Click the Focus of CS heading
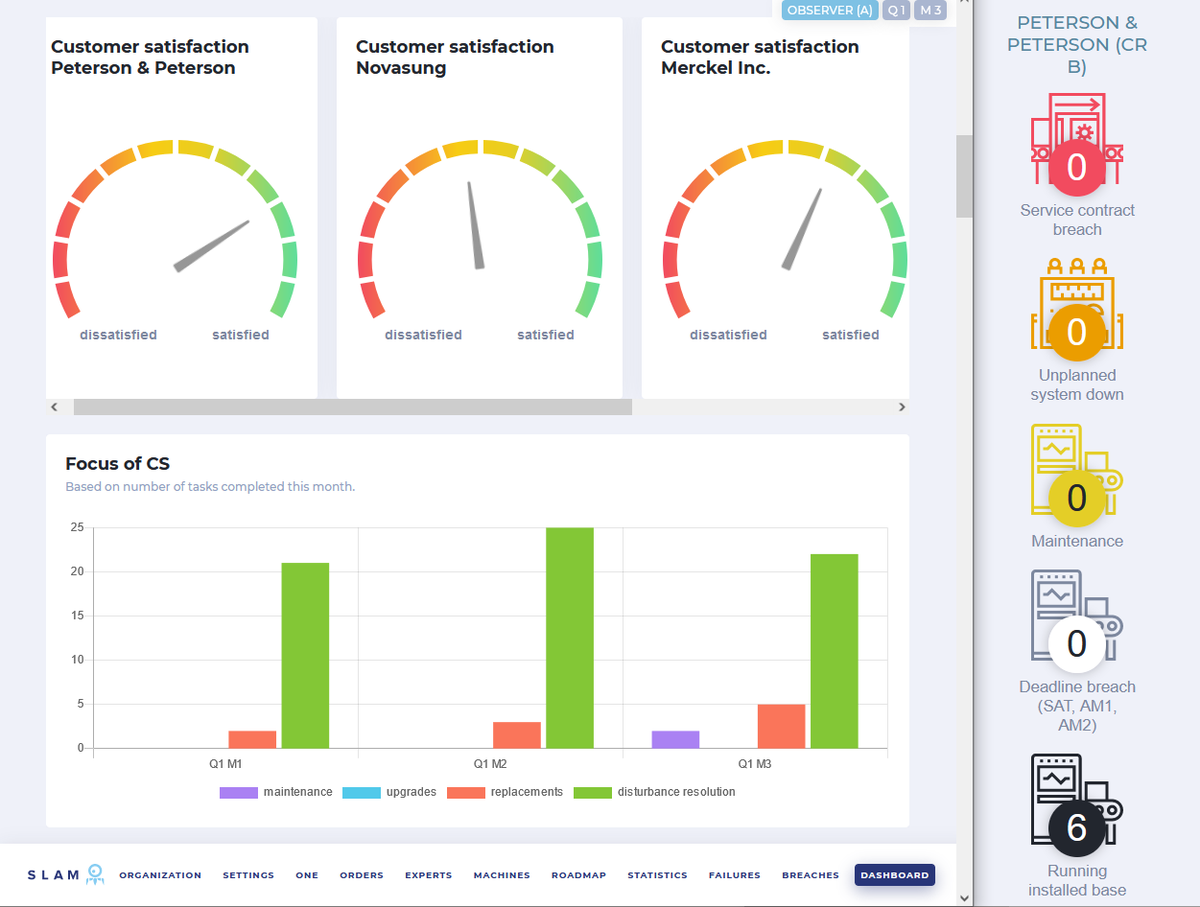 118,463
